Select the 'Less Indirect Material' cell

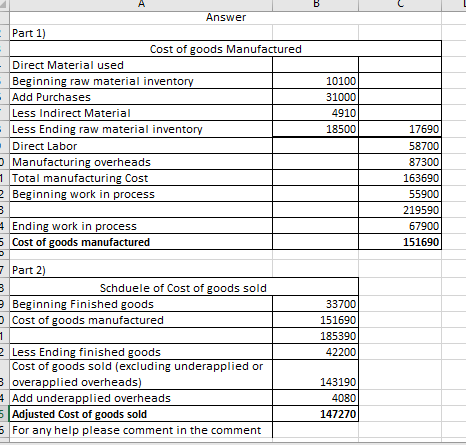click(141, 113)
